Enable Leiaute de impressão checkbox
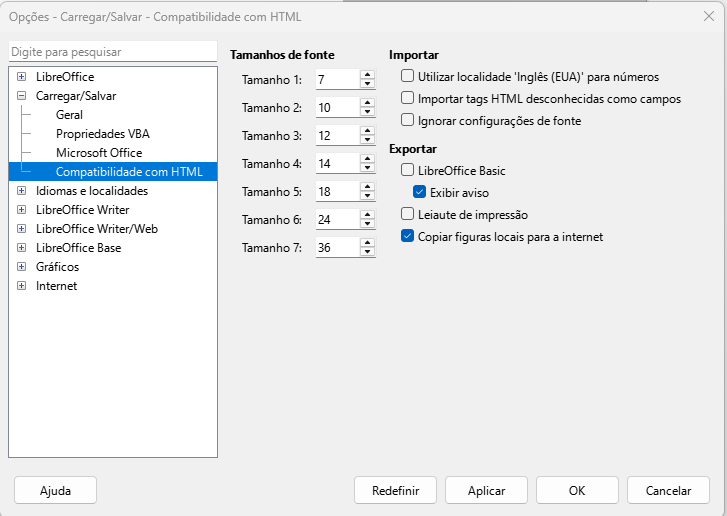727x516 pixels. pos(407,214)
